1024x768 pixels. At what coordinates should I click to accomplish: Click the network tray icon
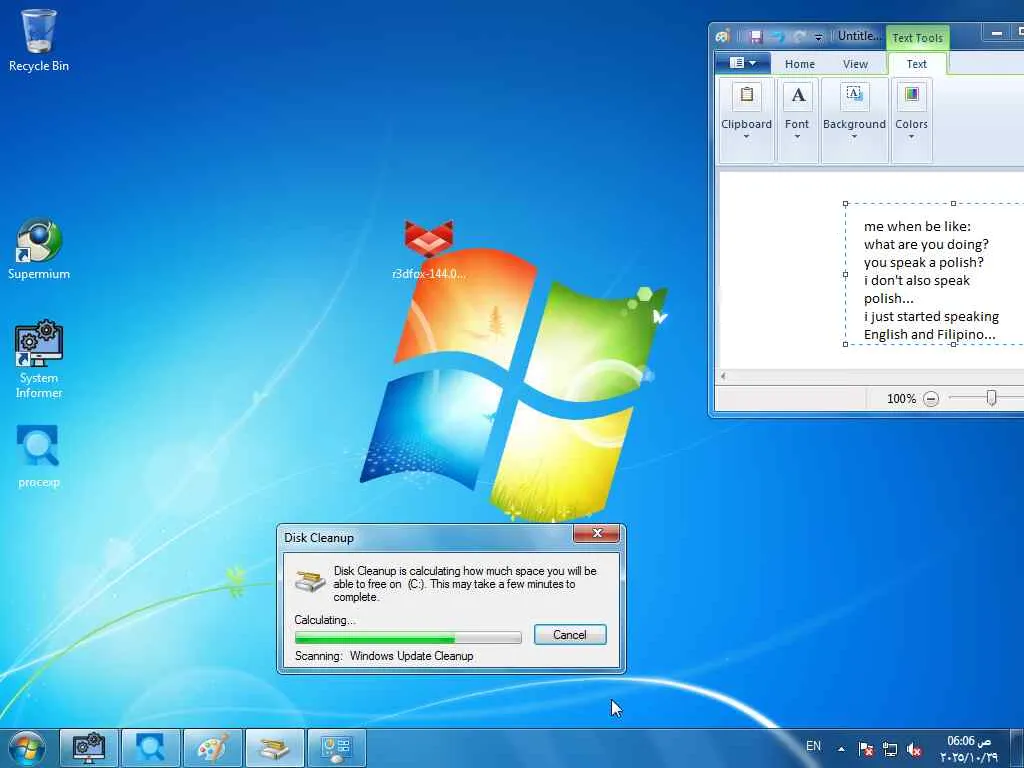(x=889, y=749)
